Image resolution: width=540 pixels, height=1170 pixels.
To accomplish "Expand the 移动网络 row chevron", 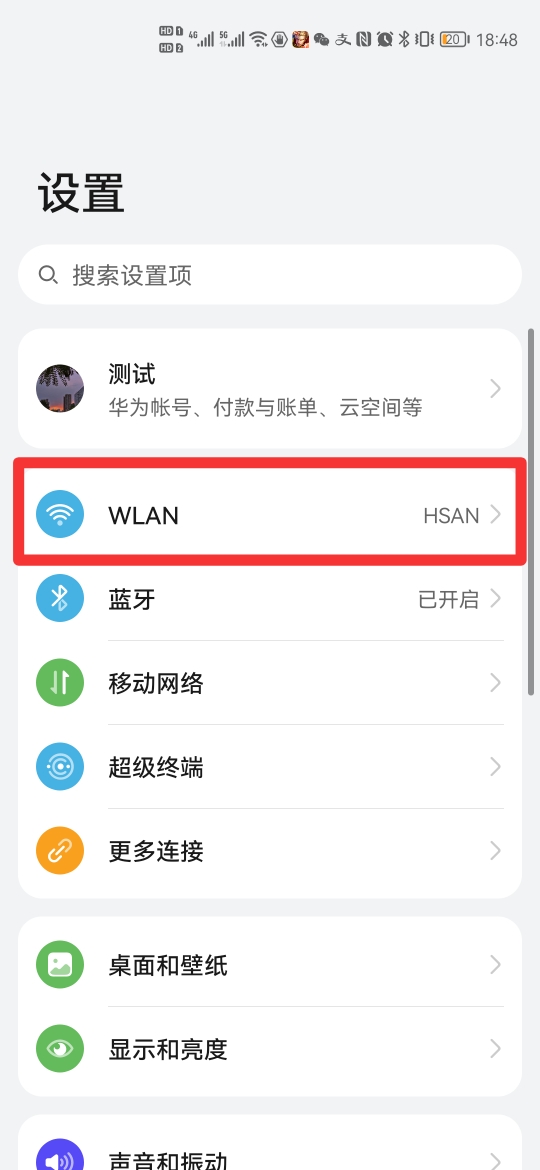I will tap(495, 683).
